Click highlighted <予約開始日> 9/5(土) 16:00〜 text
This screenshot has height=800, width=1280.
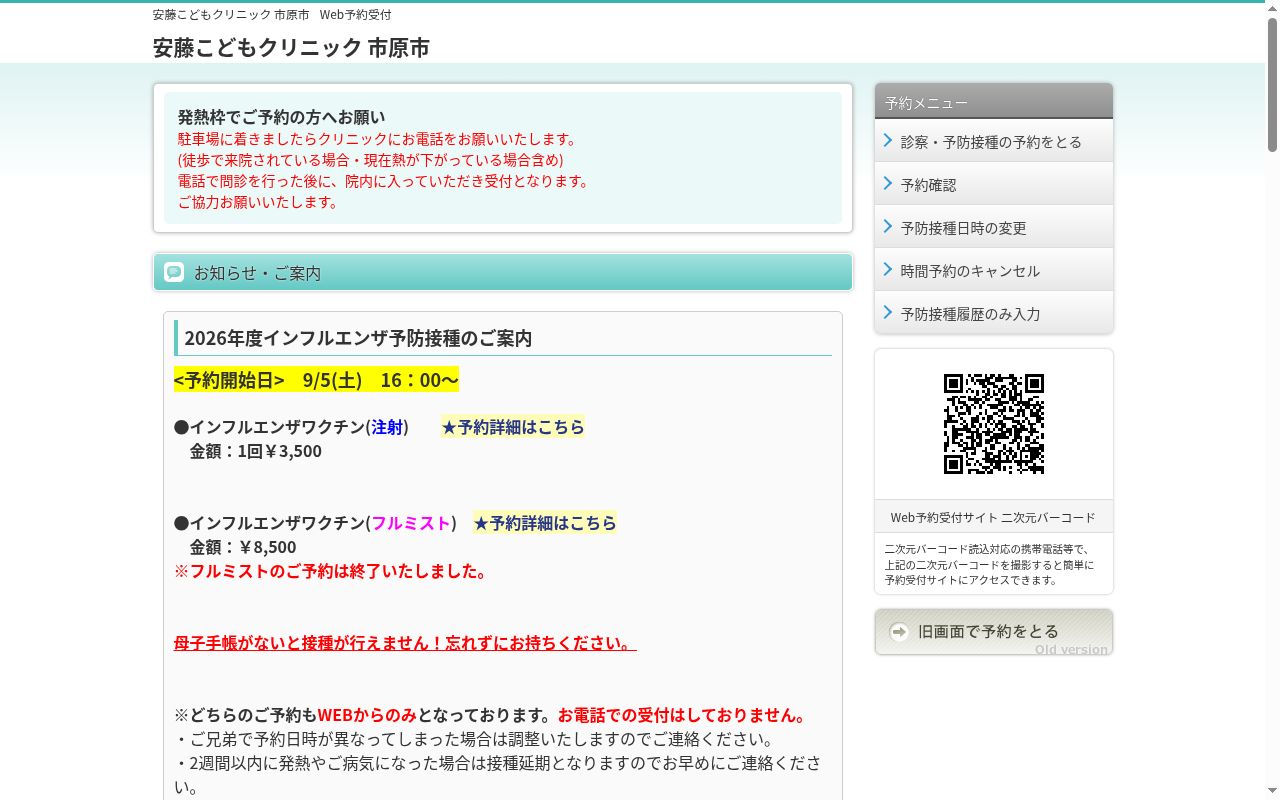pos(316,380)
